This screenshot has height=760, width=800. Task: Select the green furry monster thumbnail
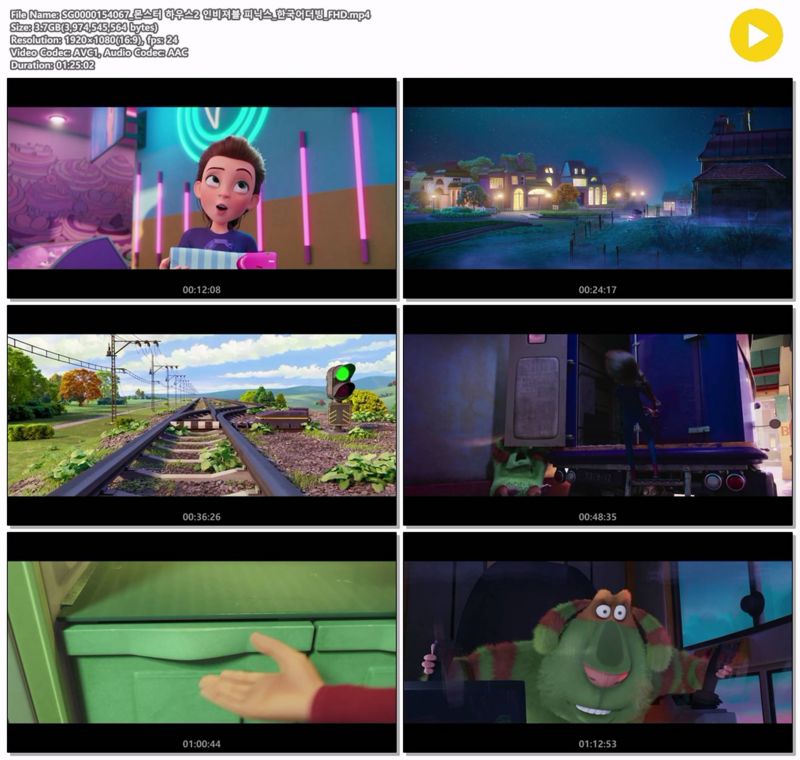tap(597, 642)
